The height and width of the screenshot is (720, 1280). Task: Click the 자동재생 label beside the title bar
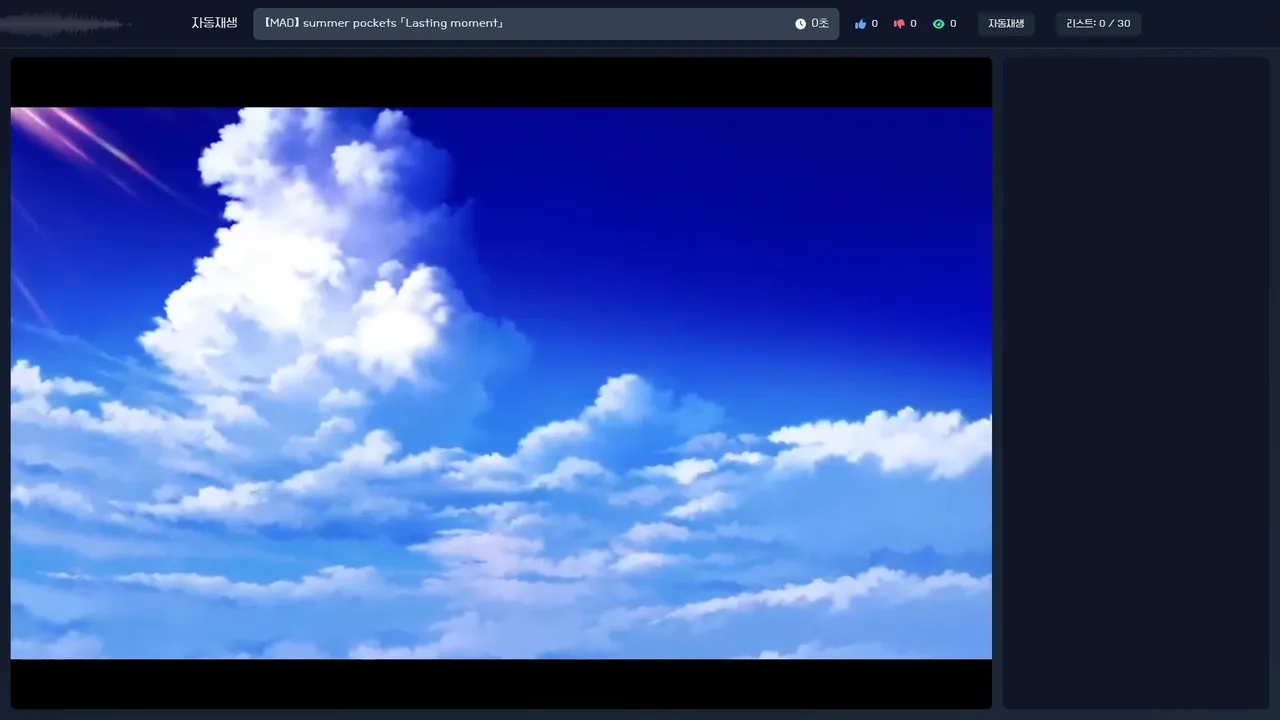pos(215,23)
